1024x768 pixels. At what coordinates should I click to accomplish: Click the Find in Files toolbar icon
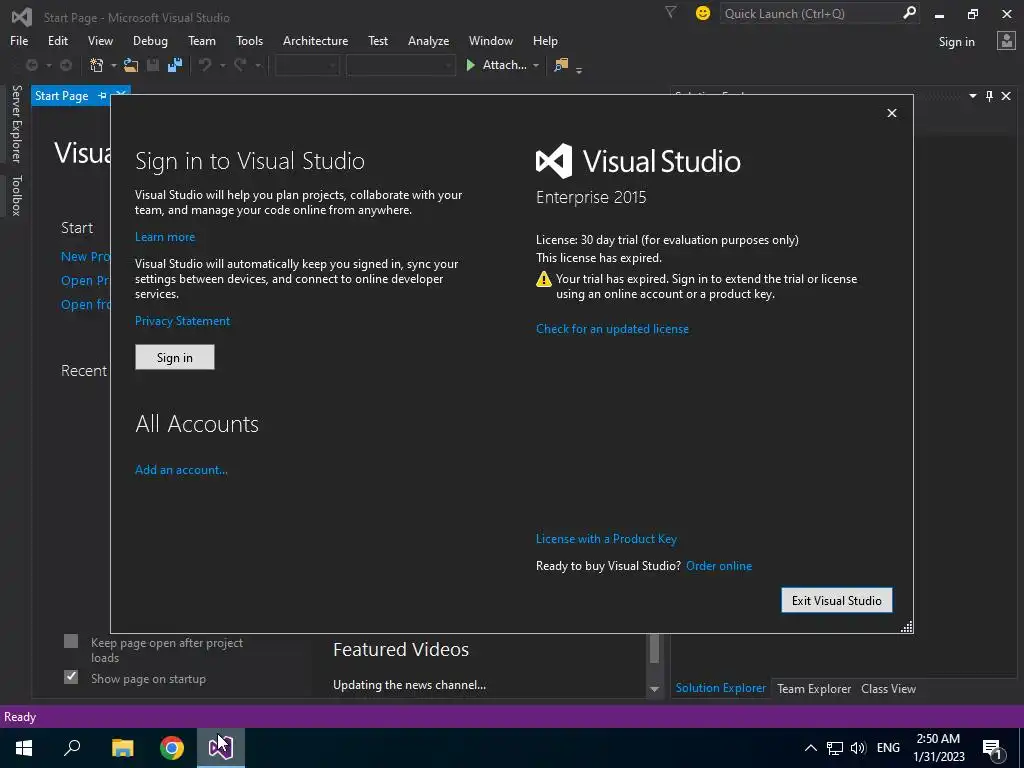click(561, 65)
